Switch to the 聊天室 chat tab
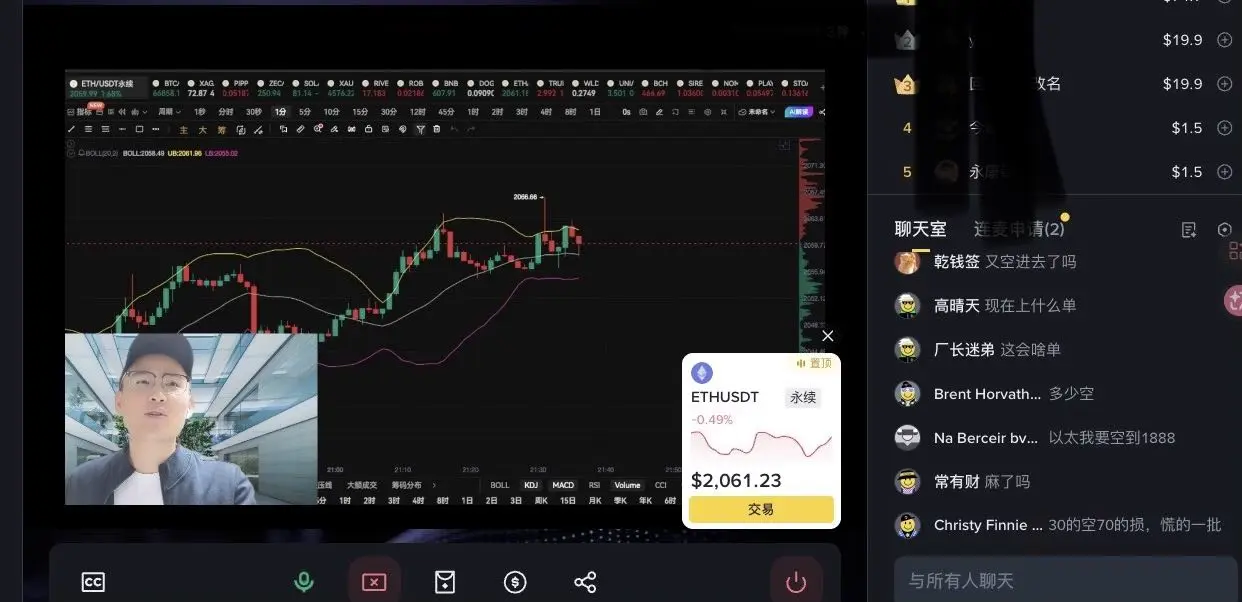The image size is (1242, 602). point(920,229)
